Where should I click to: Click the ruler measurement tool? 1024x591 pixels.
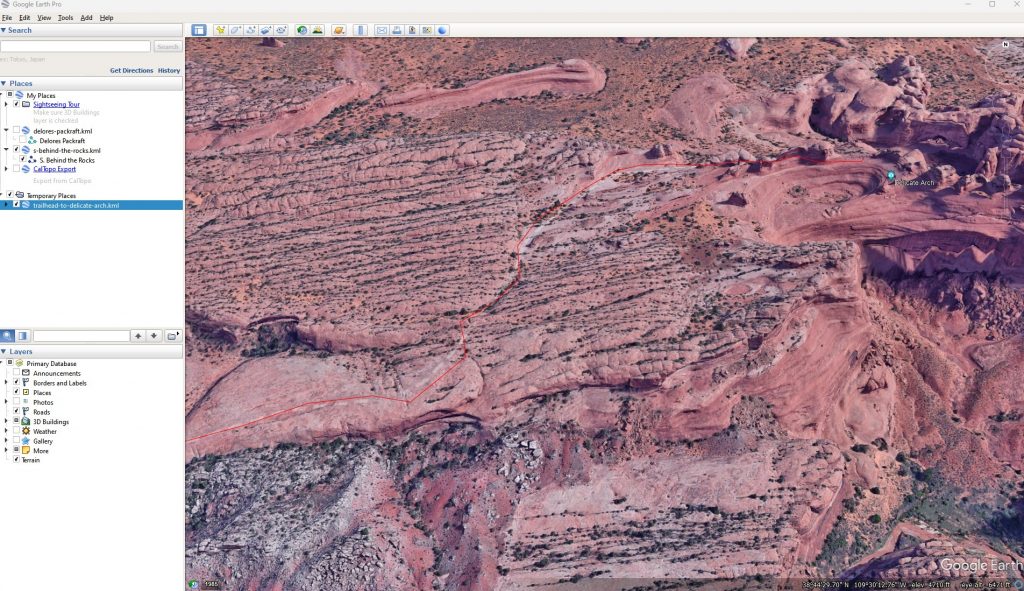point(361,30)
